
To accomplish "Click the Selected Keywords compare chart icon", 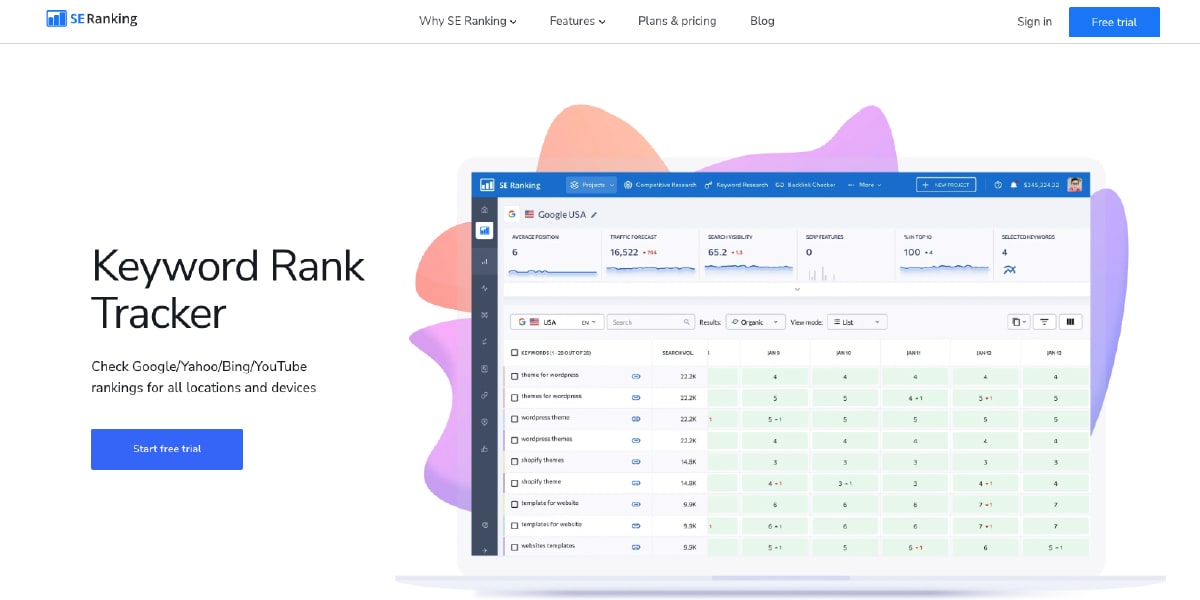I will pos(1010,270).
